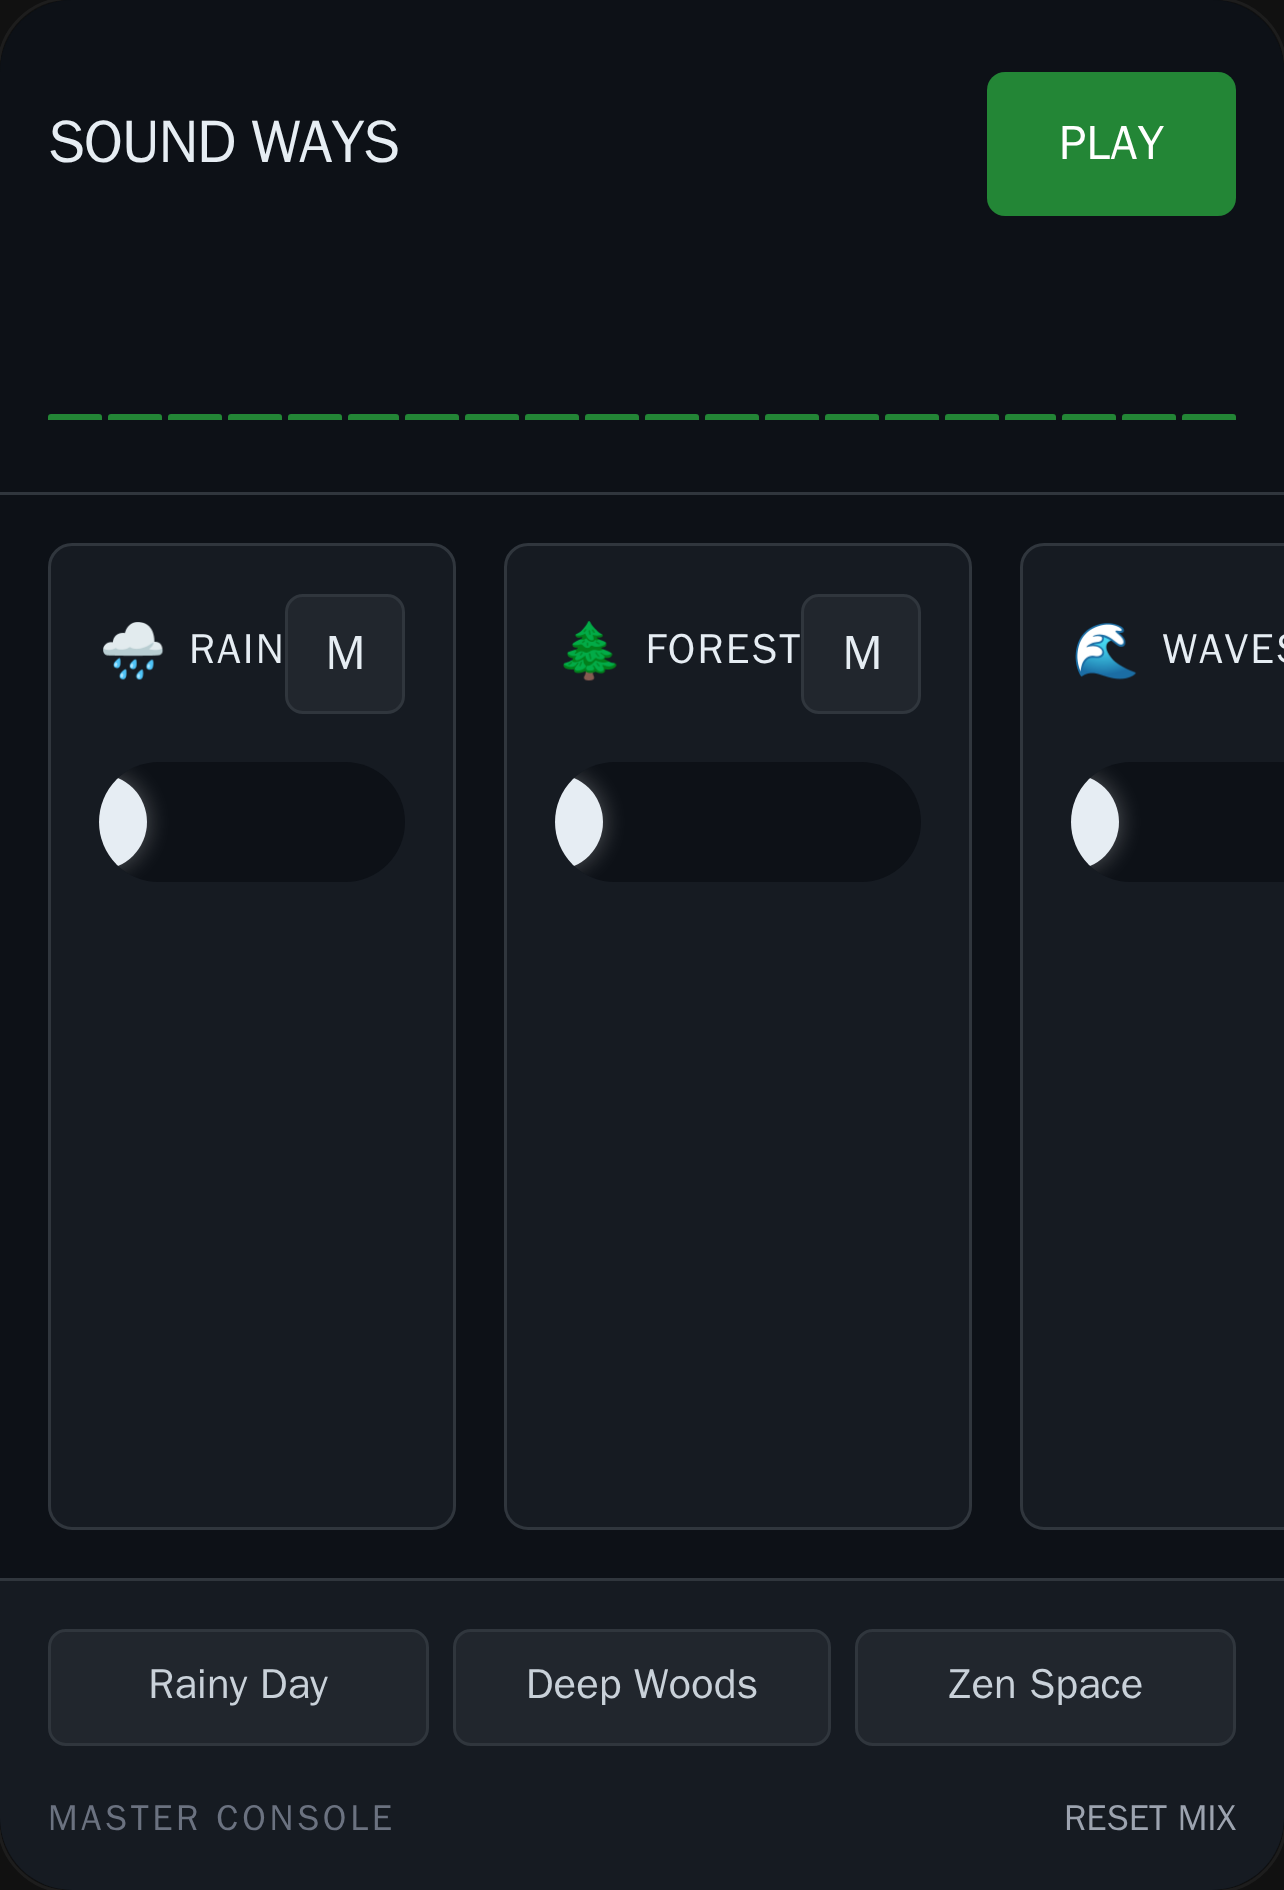Click the rain cloud icon

pos(133,651)
